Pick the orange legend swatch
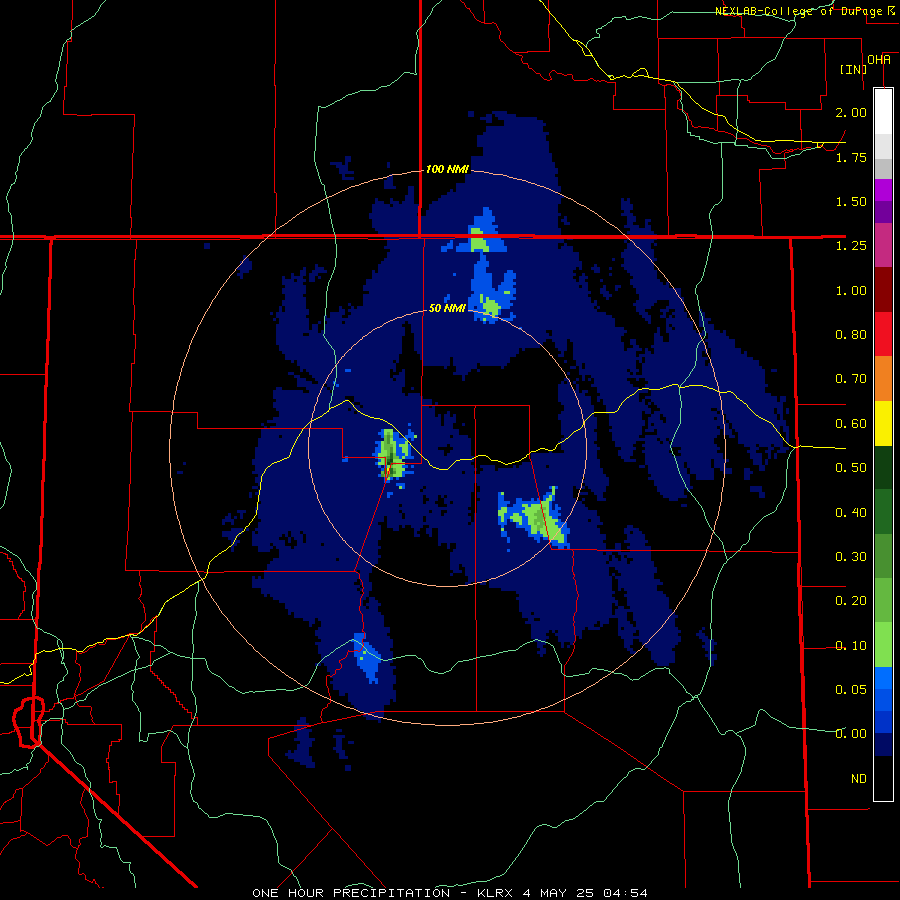The image size is (900, 900). tap(883, 379)
